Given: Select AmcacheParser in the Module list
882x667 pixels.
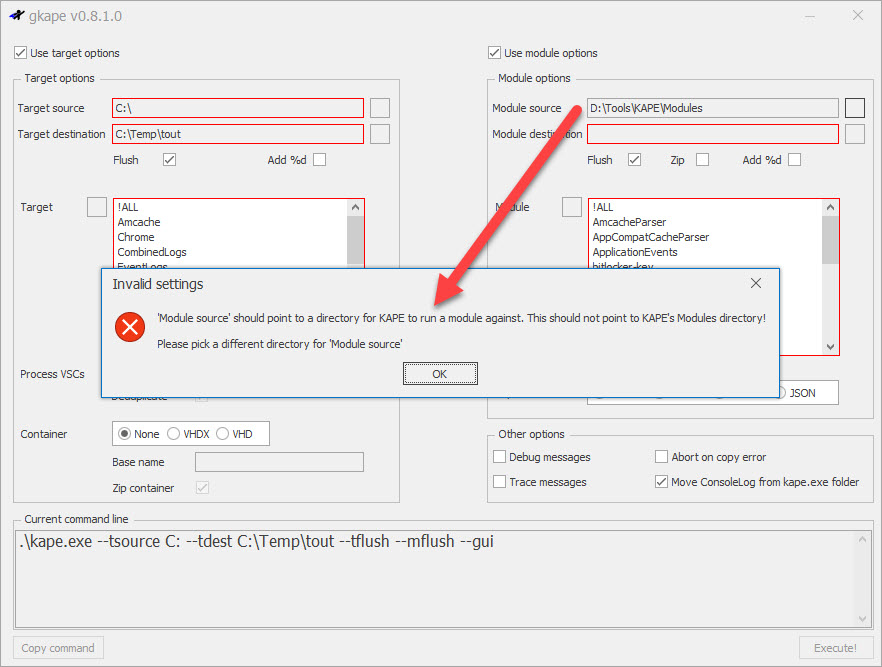Looking at the screenshot, I should (x=705, y=222).
